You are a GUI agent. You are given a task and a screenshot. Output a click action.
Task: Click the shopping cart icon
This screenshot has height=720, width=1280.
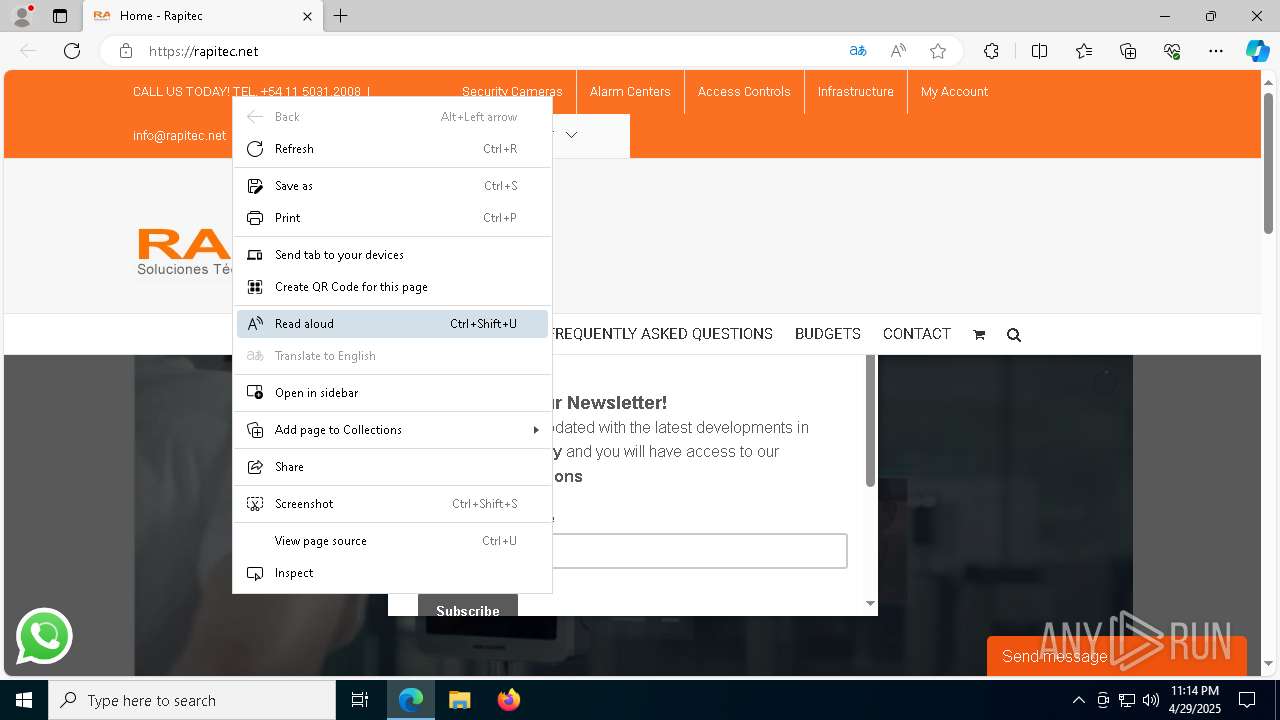tap(979, 335)
